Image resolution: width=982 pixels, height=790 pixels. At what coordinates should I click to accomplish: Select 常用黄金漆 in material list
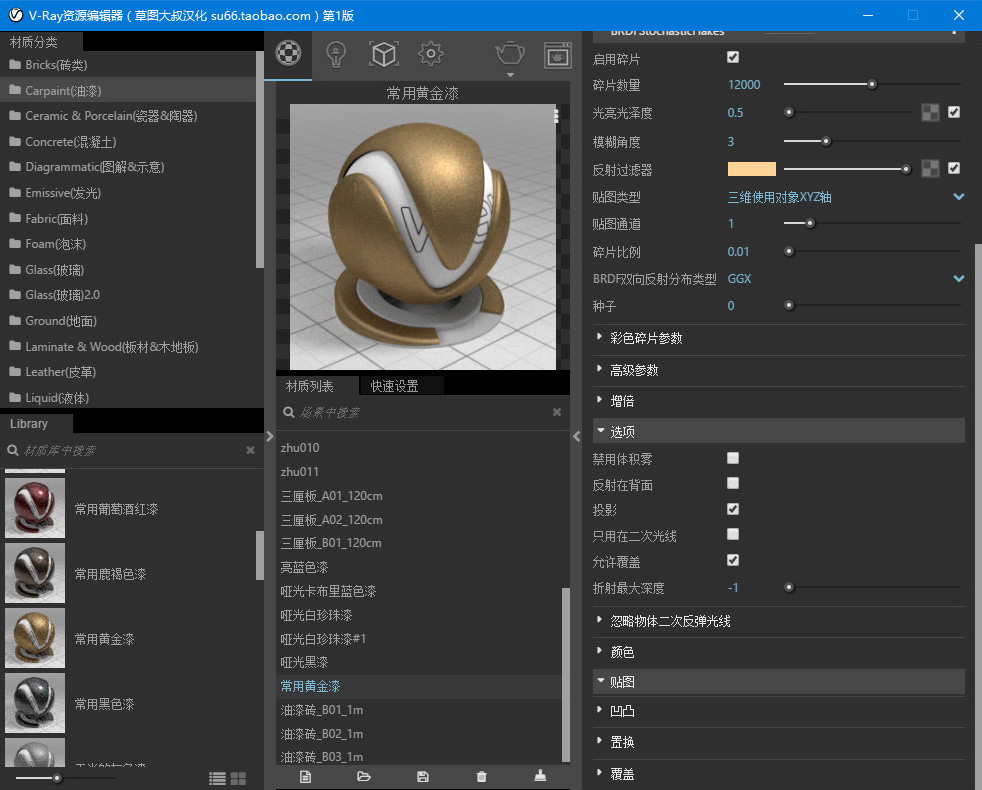418,686
